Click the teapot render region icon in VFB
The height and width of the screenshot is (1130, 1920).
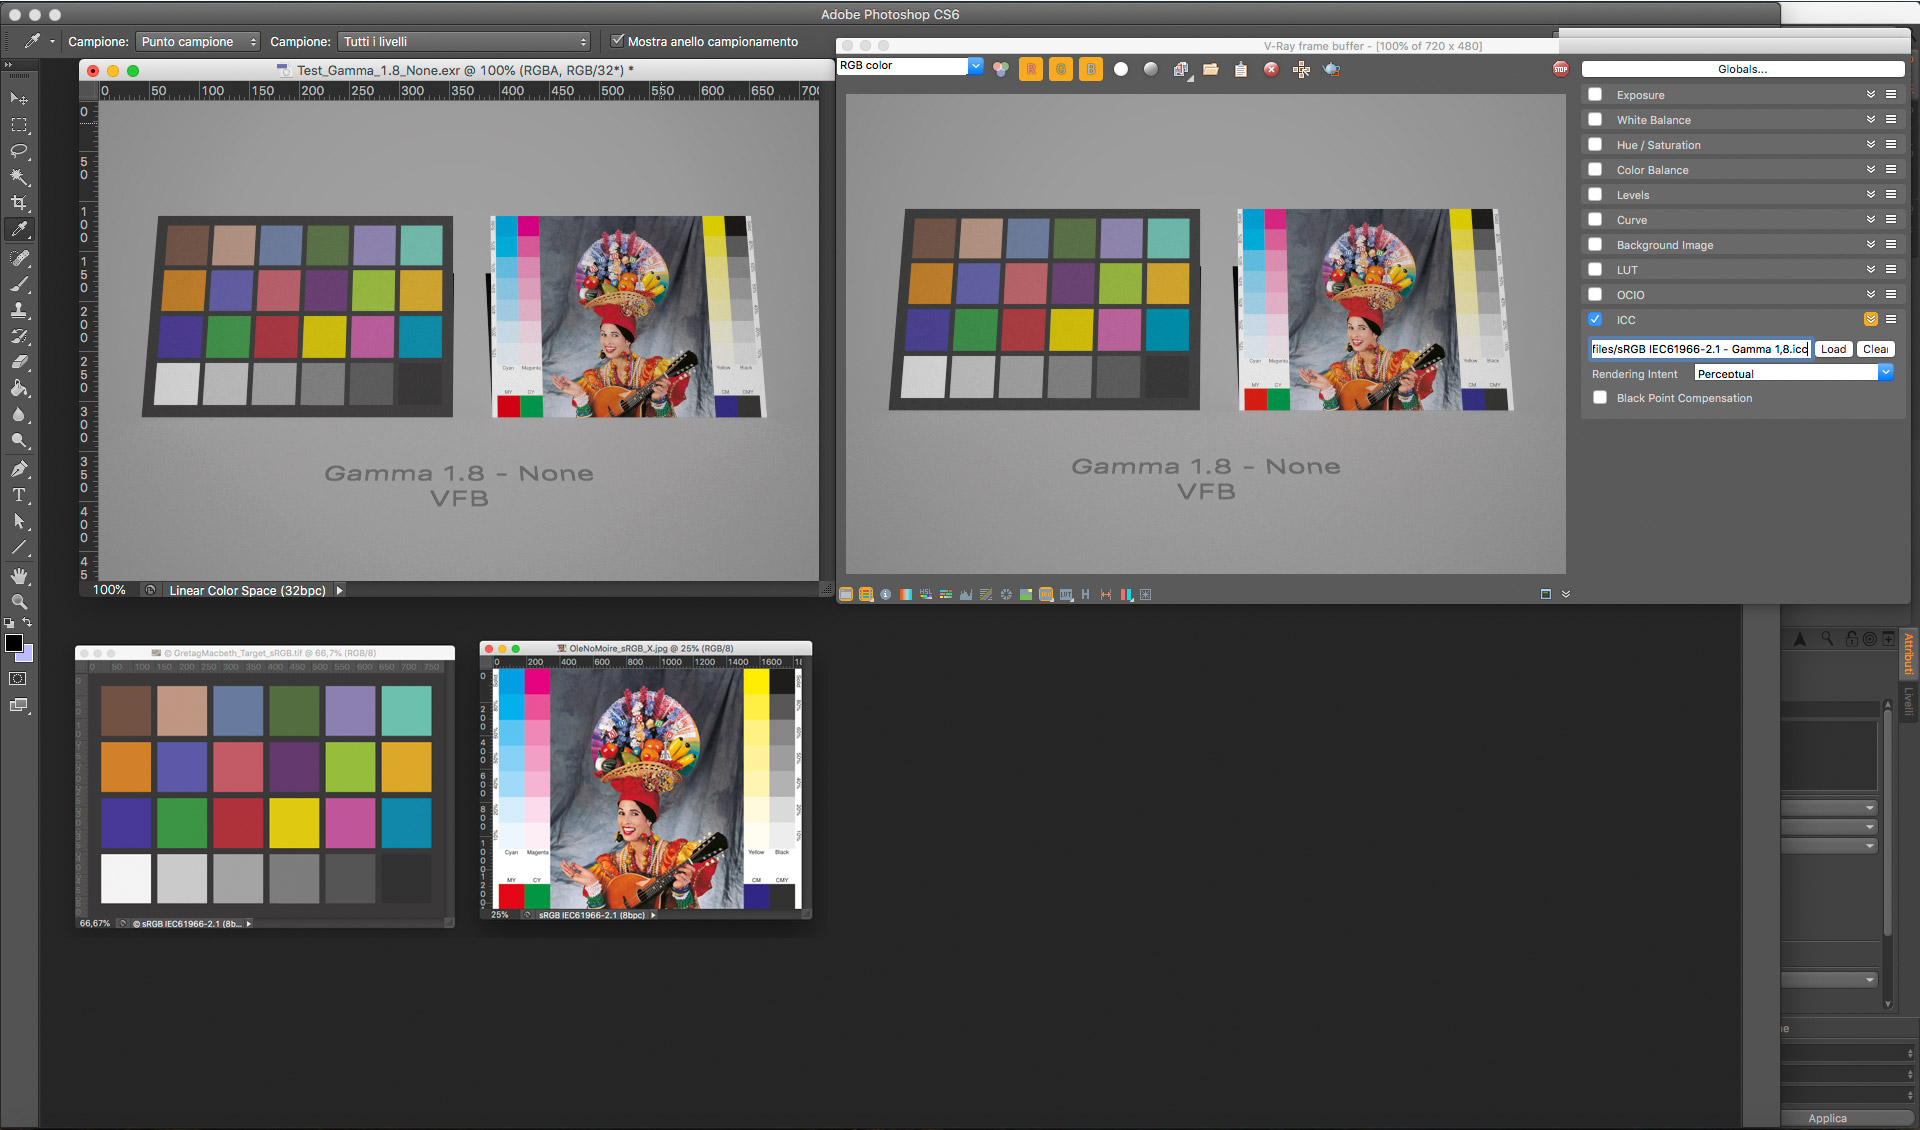tap(1331, 69)
